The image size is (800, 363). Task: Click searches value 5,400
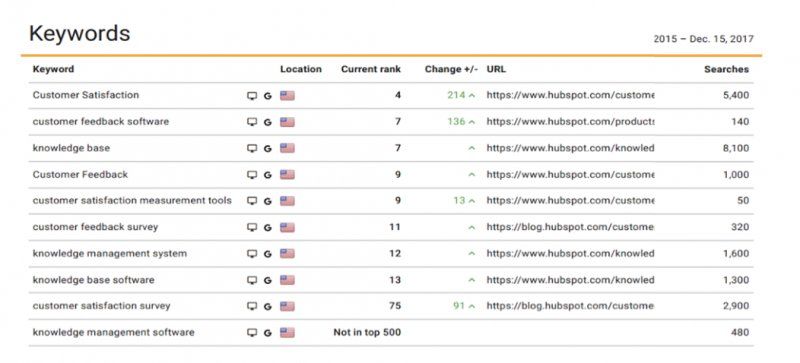(x=736, y=95)
